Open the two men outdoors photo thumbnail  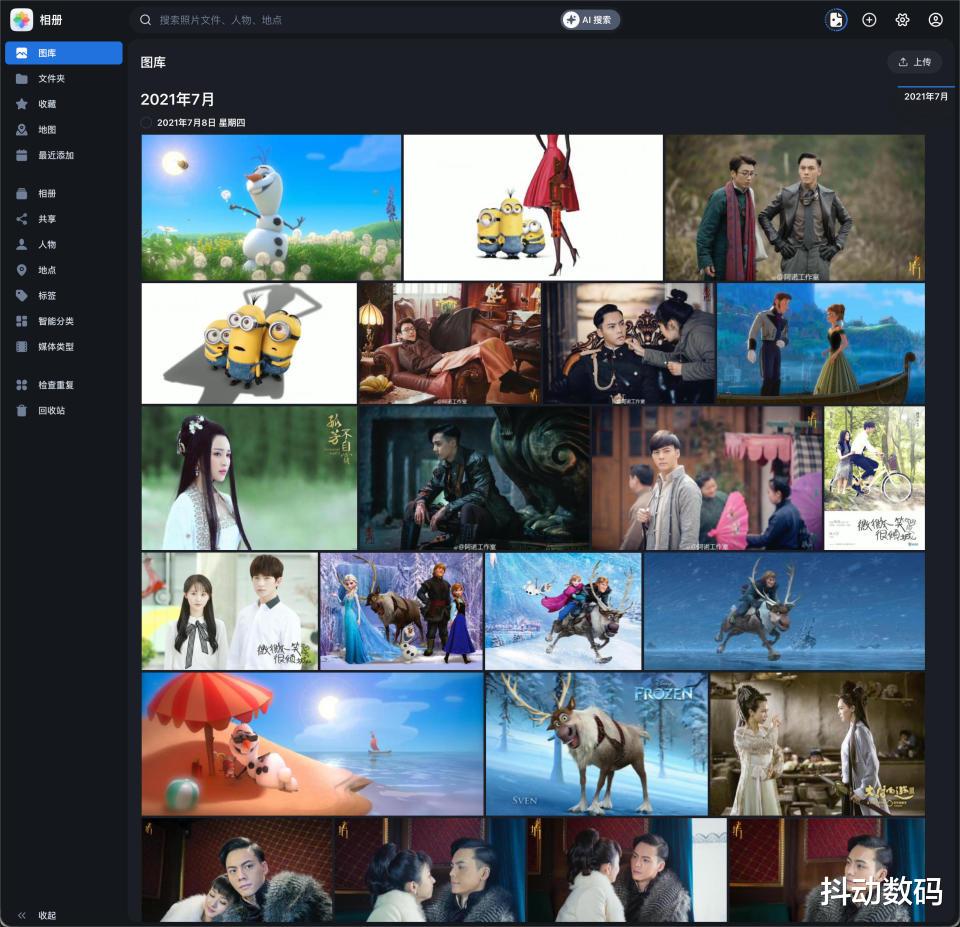[795, 208]
